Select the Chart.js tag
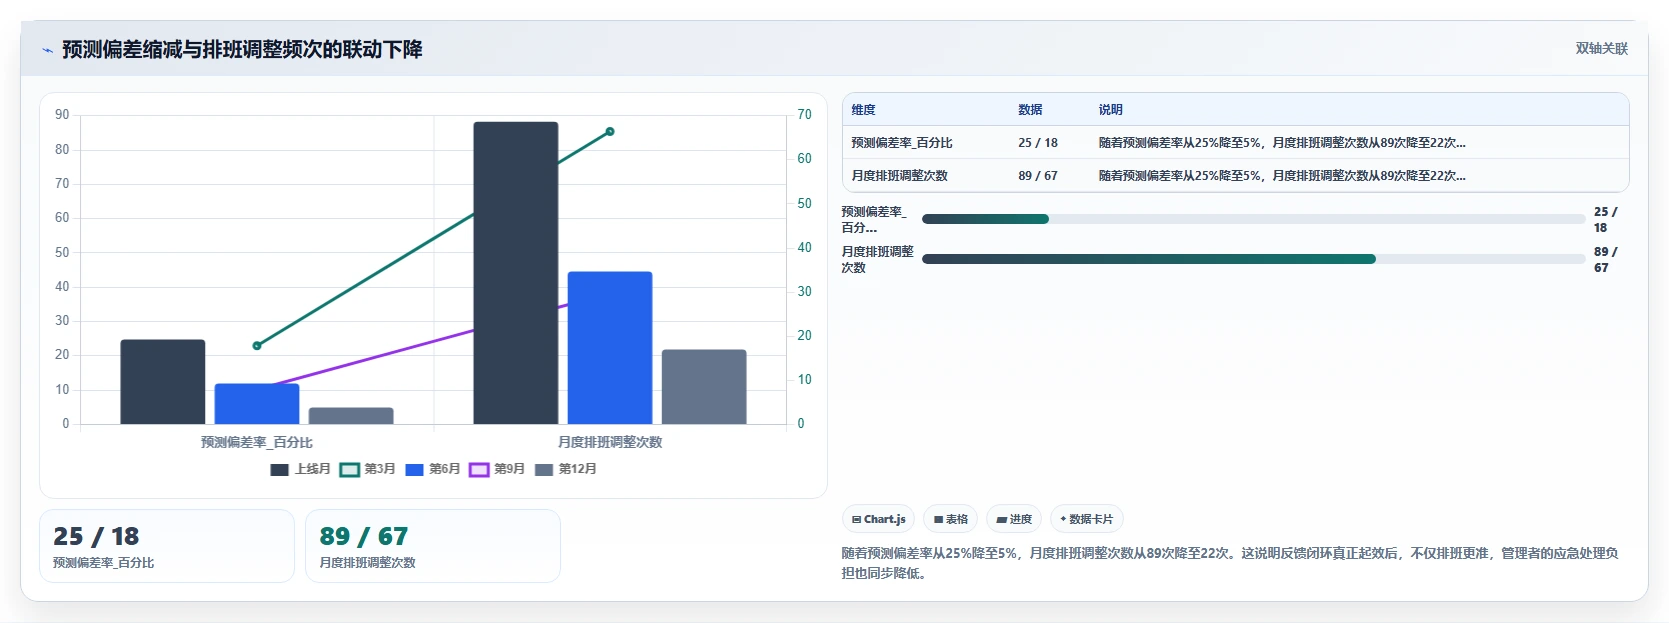This screenshot has height=623, width=1669. (879, 519)
